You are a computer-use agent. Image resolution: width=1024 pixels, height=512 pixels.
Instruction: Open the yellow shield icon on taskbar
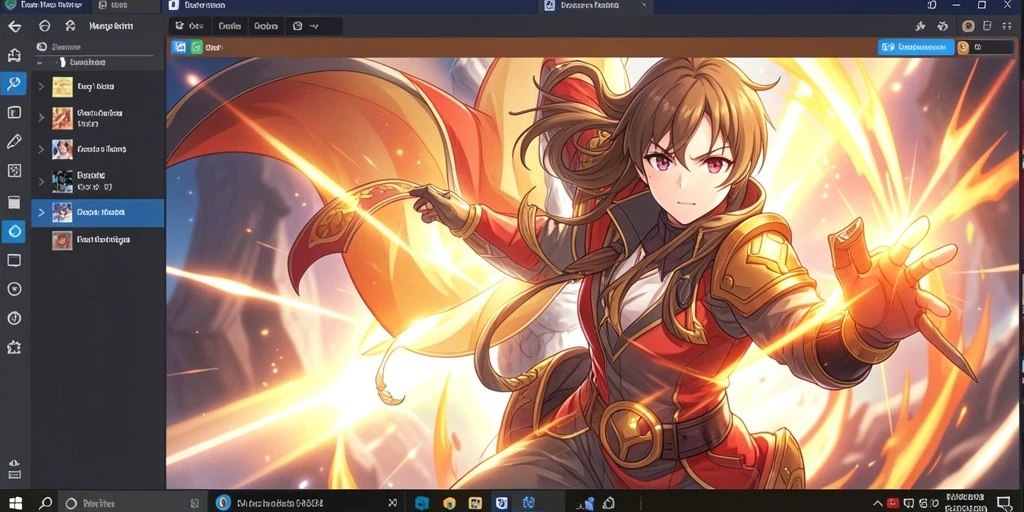coord(449,503)
